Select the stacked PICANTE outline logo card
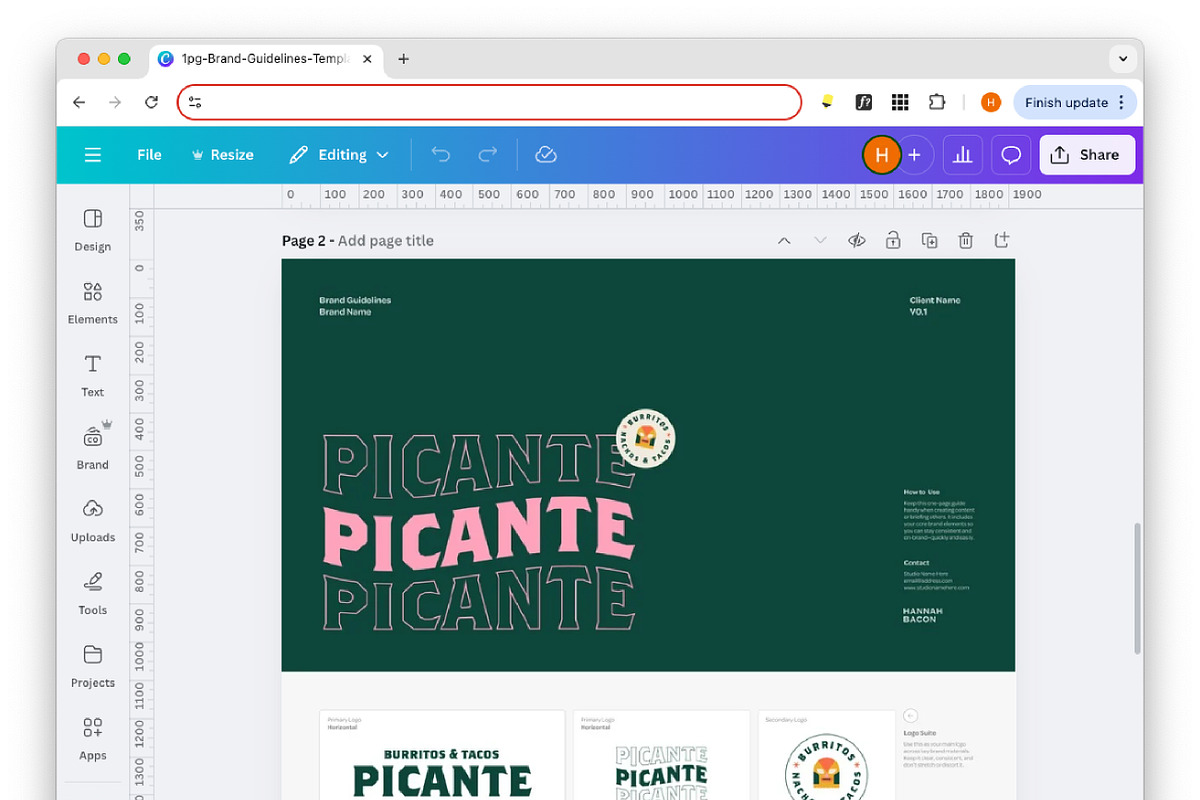The image size is (1200, 800). point(661,755)
